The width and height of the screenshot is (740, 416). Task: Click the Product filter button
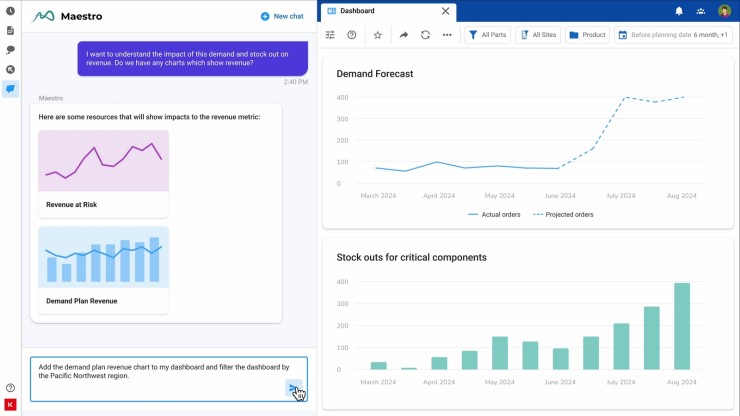pyautogui.click(x=587, y=35)
